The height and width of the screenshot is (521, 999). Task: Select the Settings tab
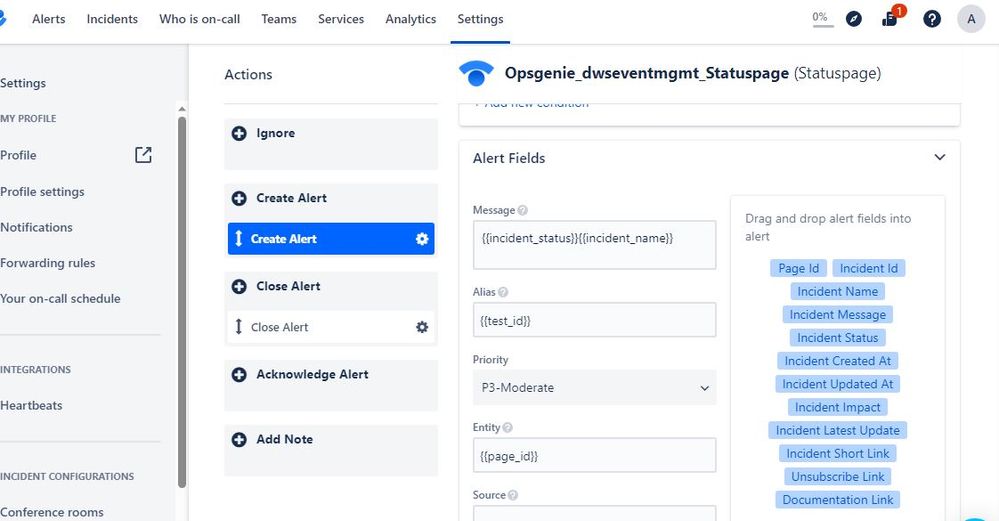coord(480,19)
